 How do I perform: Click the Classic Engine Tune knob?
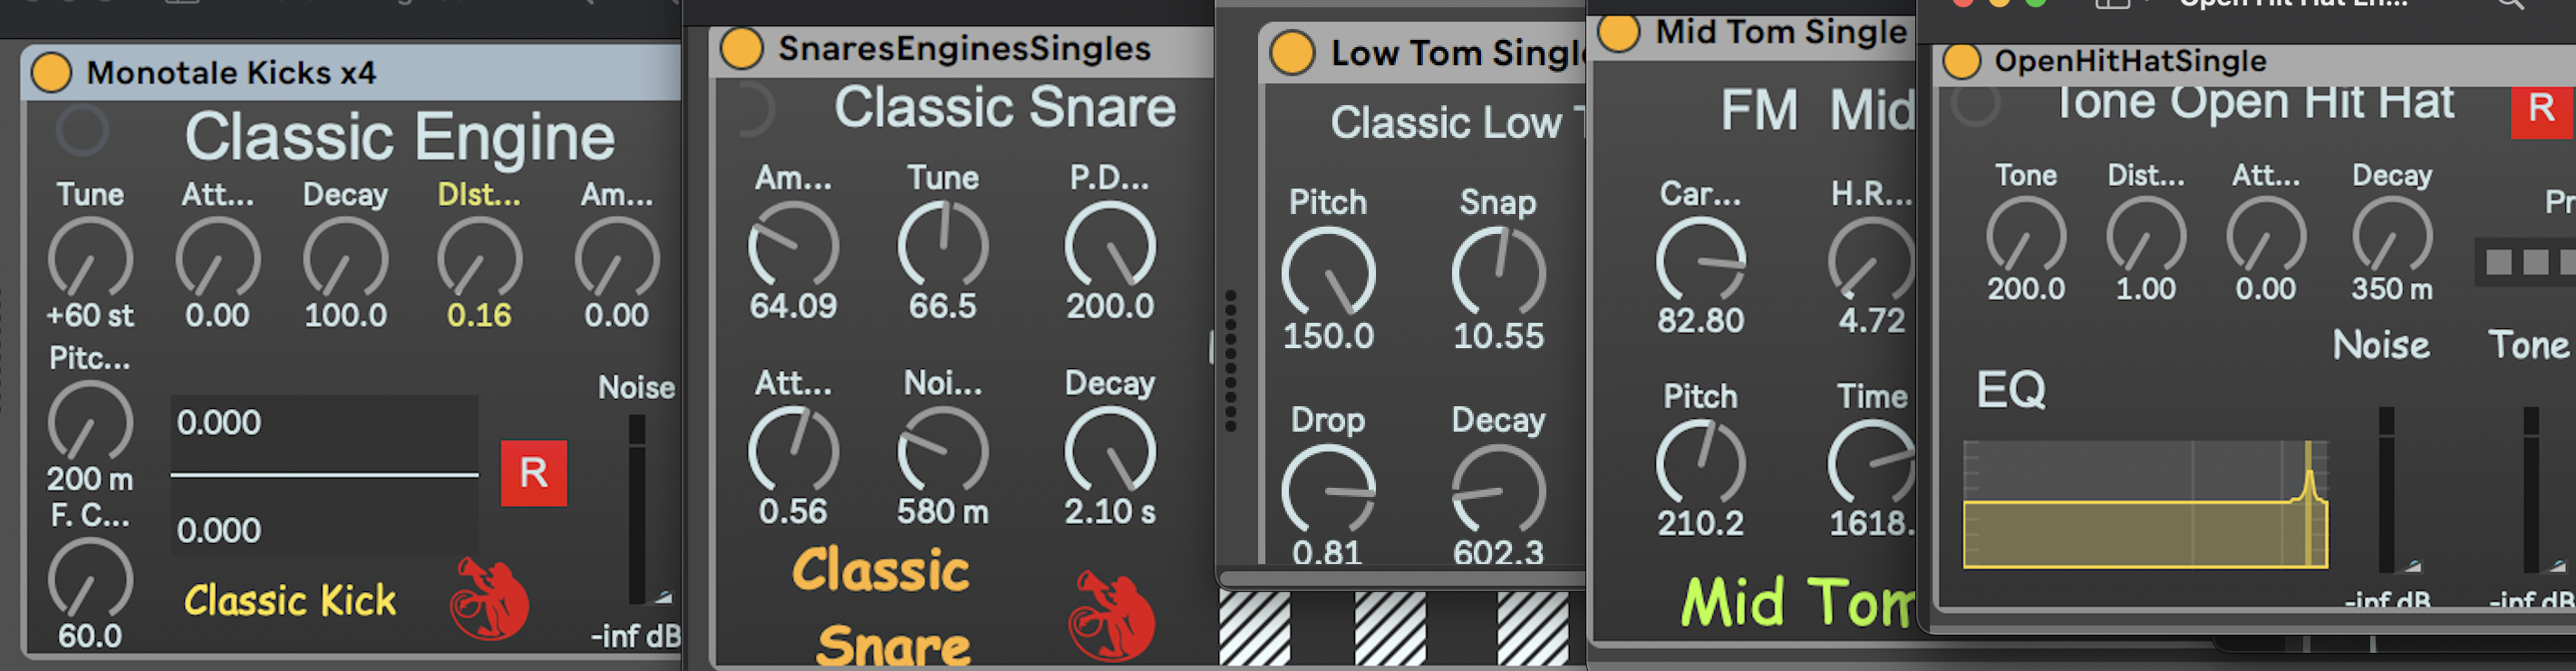point(90,259)
